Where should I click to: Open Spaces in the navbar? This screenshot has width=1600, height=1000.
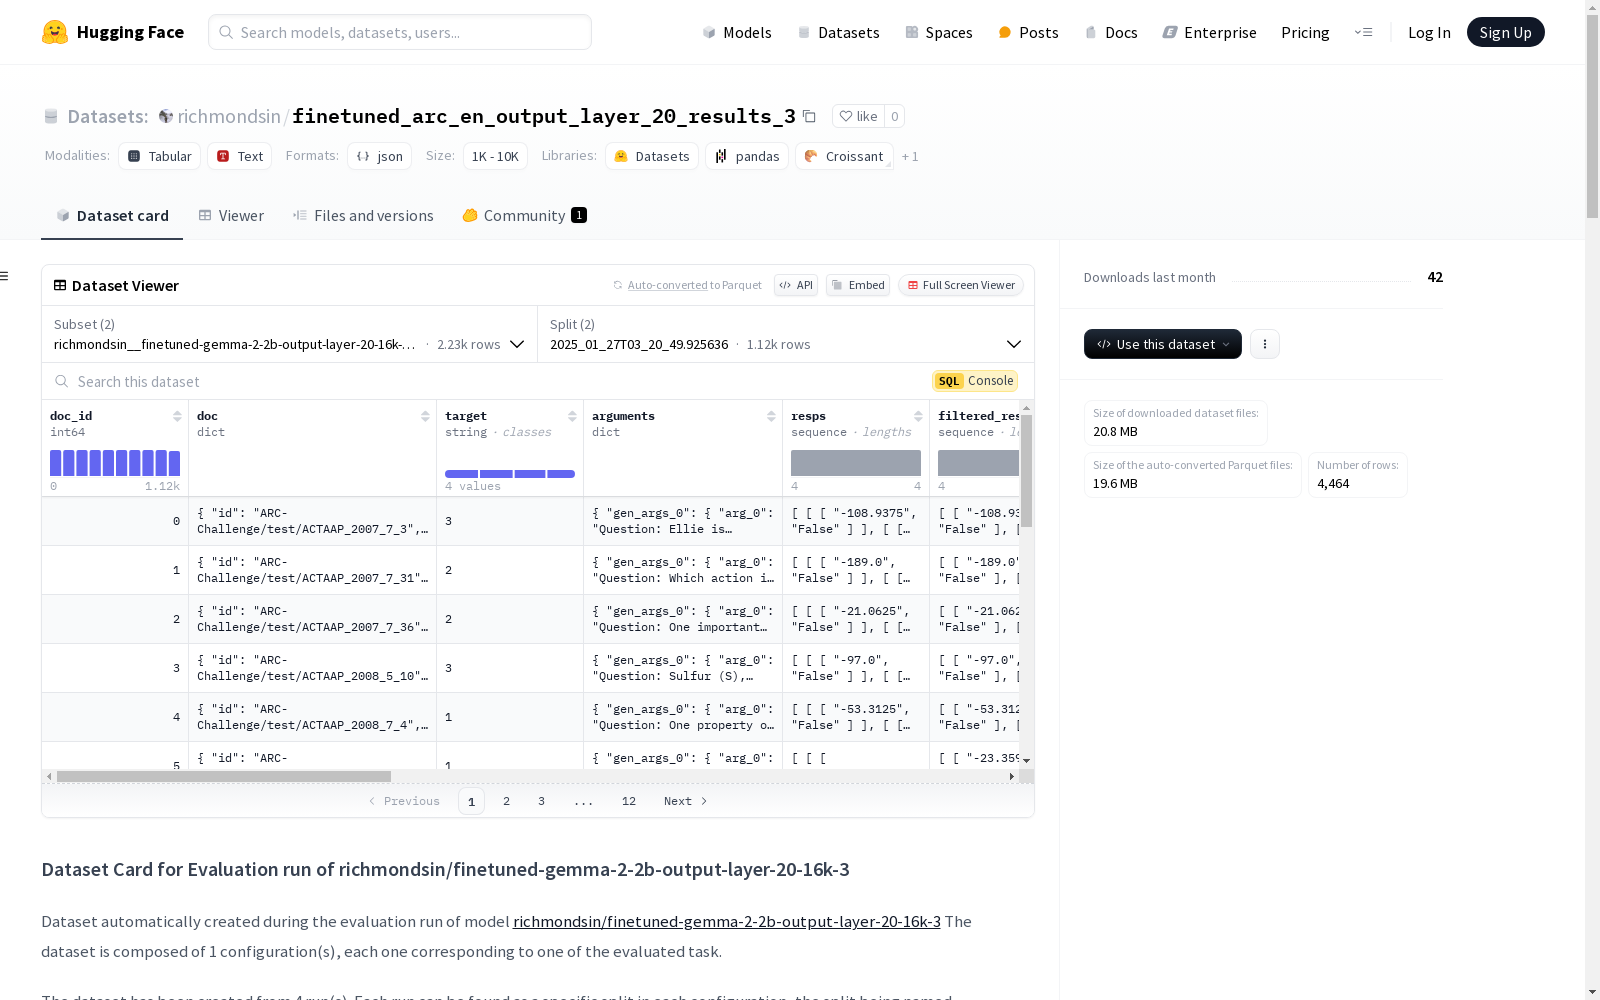click(939, 32)
